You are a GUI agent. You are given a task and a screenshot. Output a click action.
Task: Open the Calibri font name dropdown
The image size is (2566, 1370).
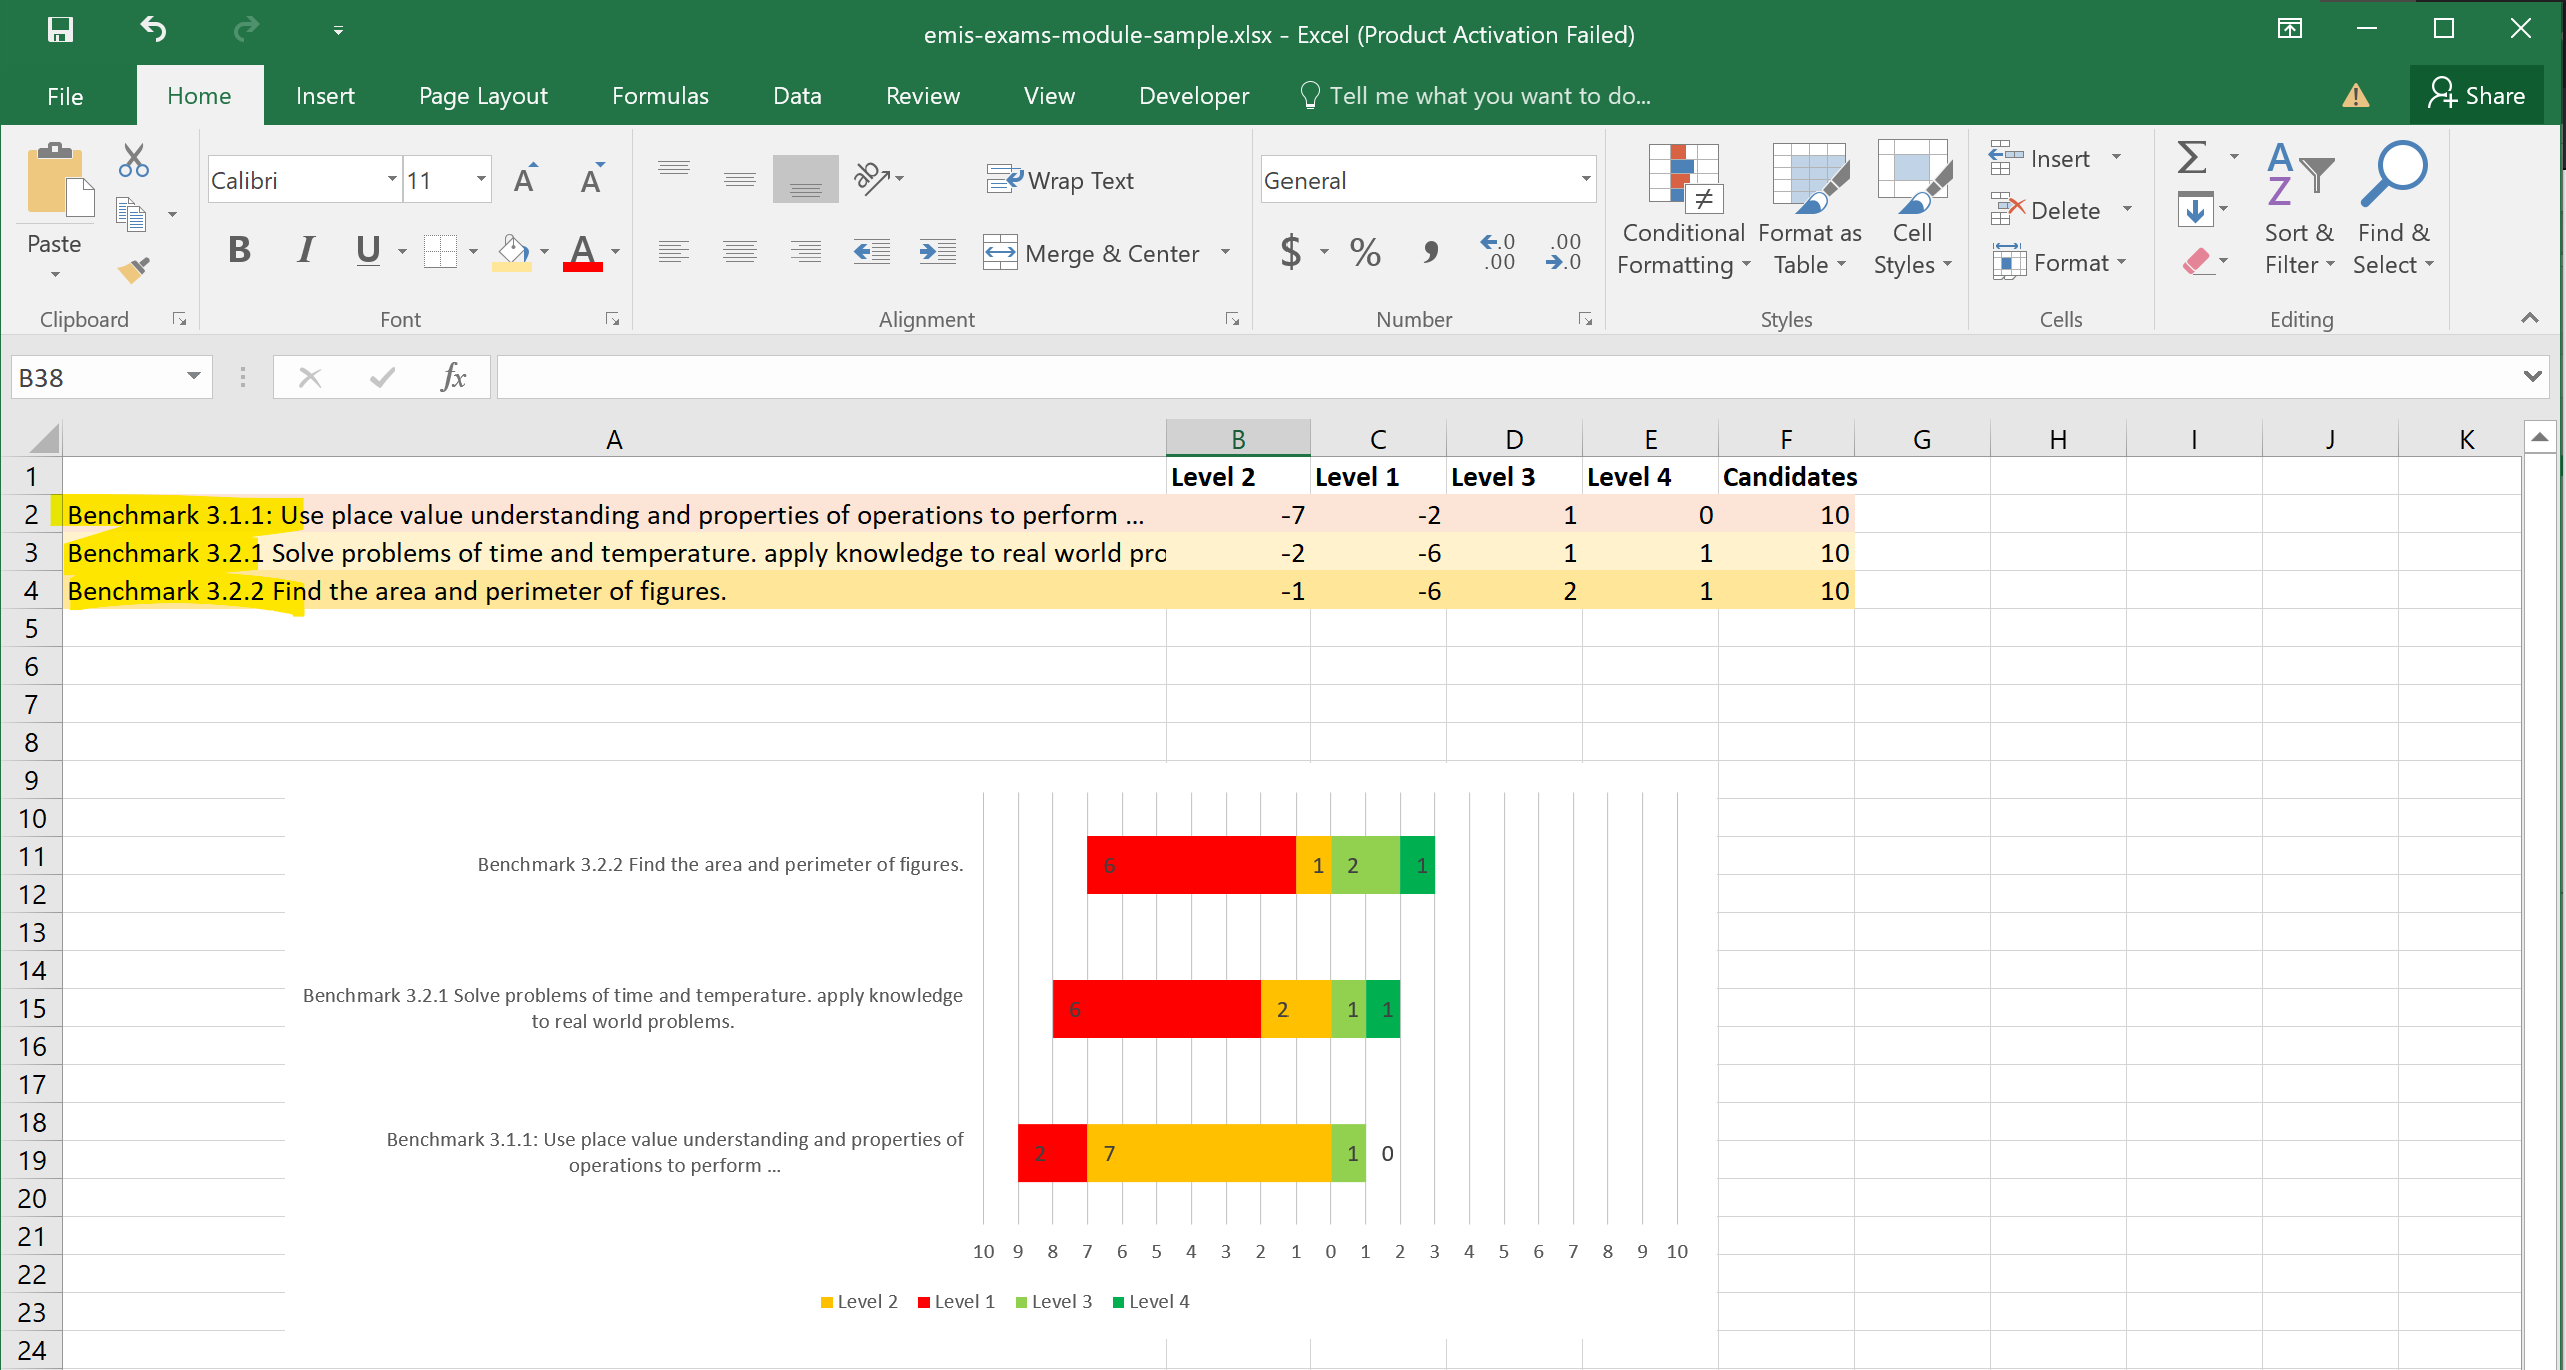(x=391, y=180)
